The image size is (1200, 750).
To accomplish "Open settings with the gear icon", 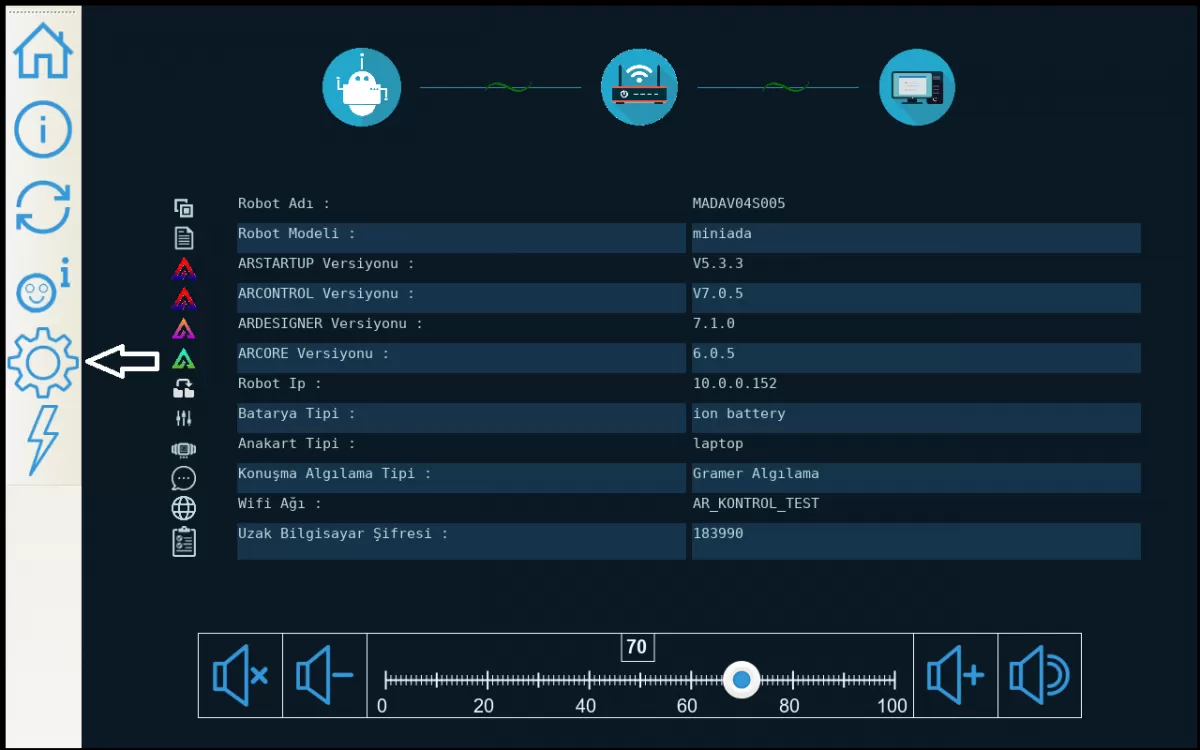I will [43, 362].
